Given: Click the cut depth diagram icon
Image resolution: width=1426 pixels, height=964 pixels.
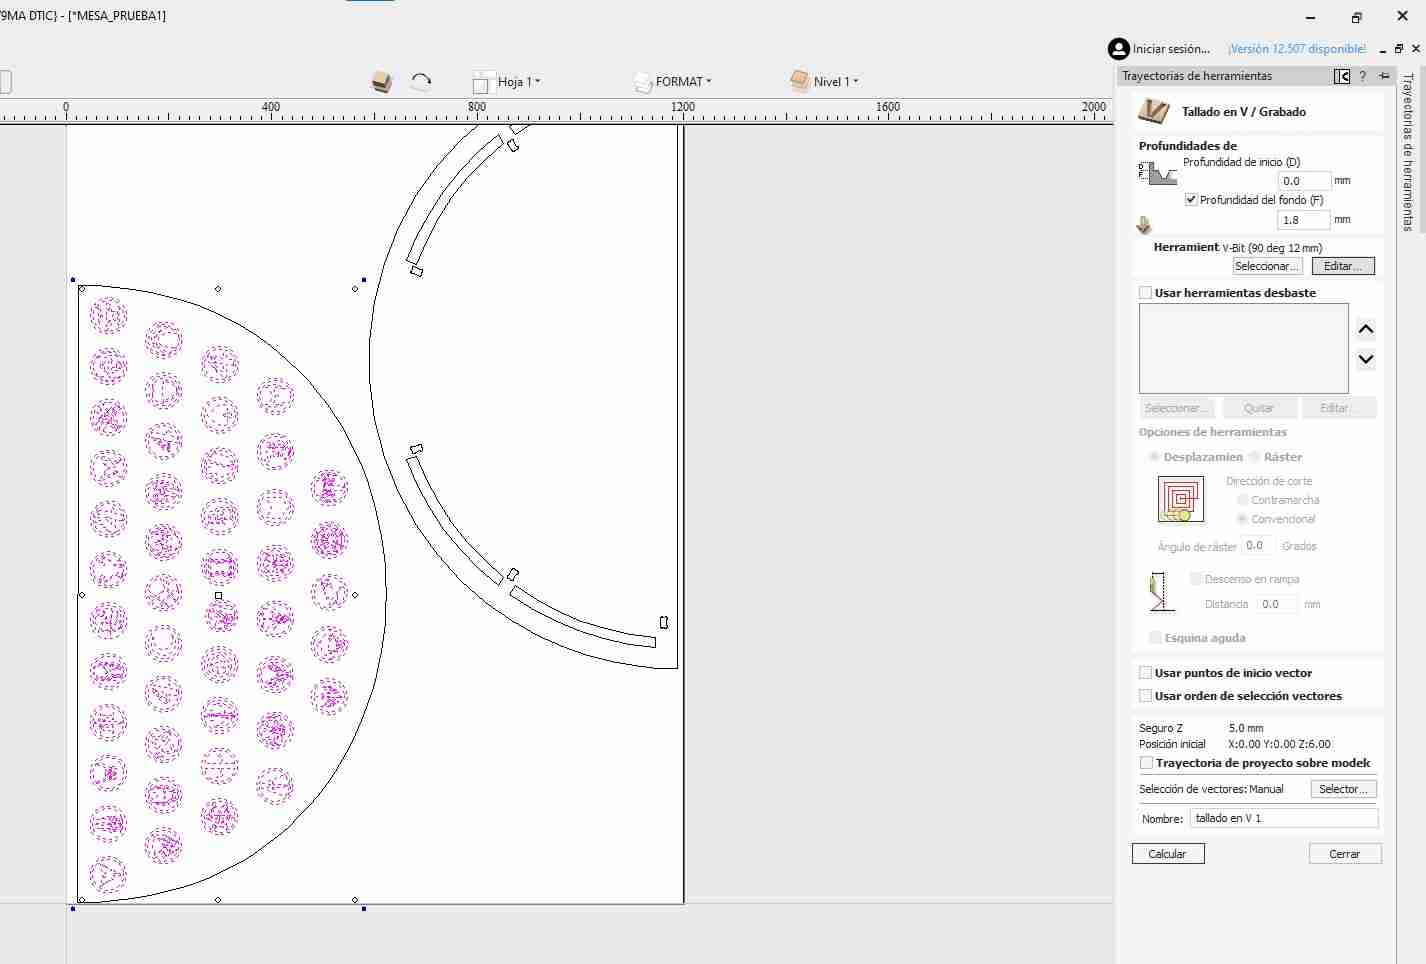Looking at the screenshot, I should pyautogui.click(x=1157, y=174).
